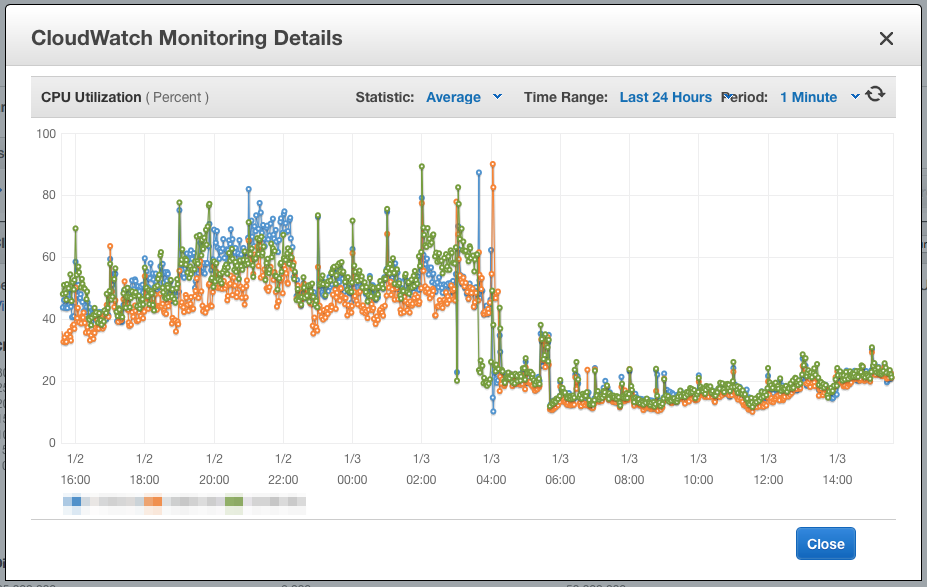Click the 20:00 time axis label

coord(214,480)
